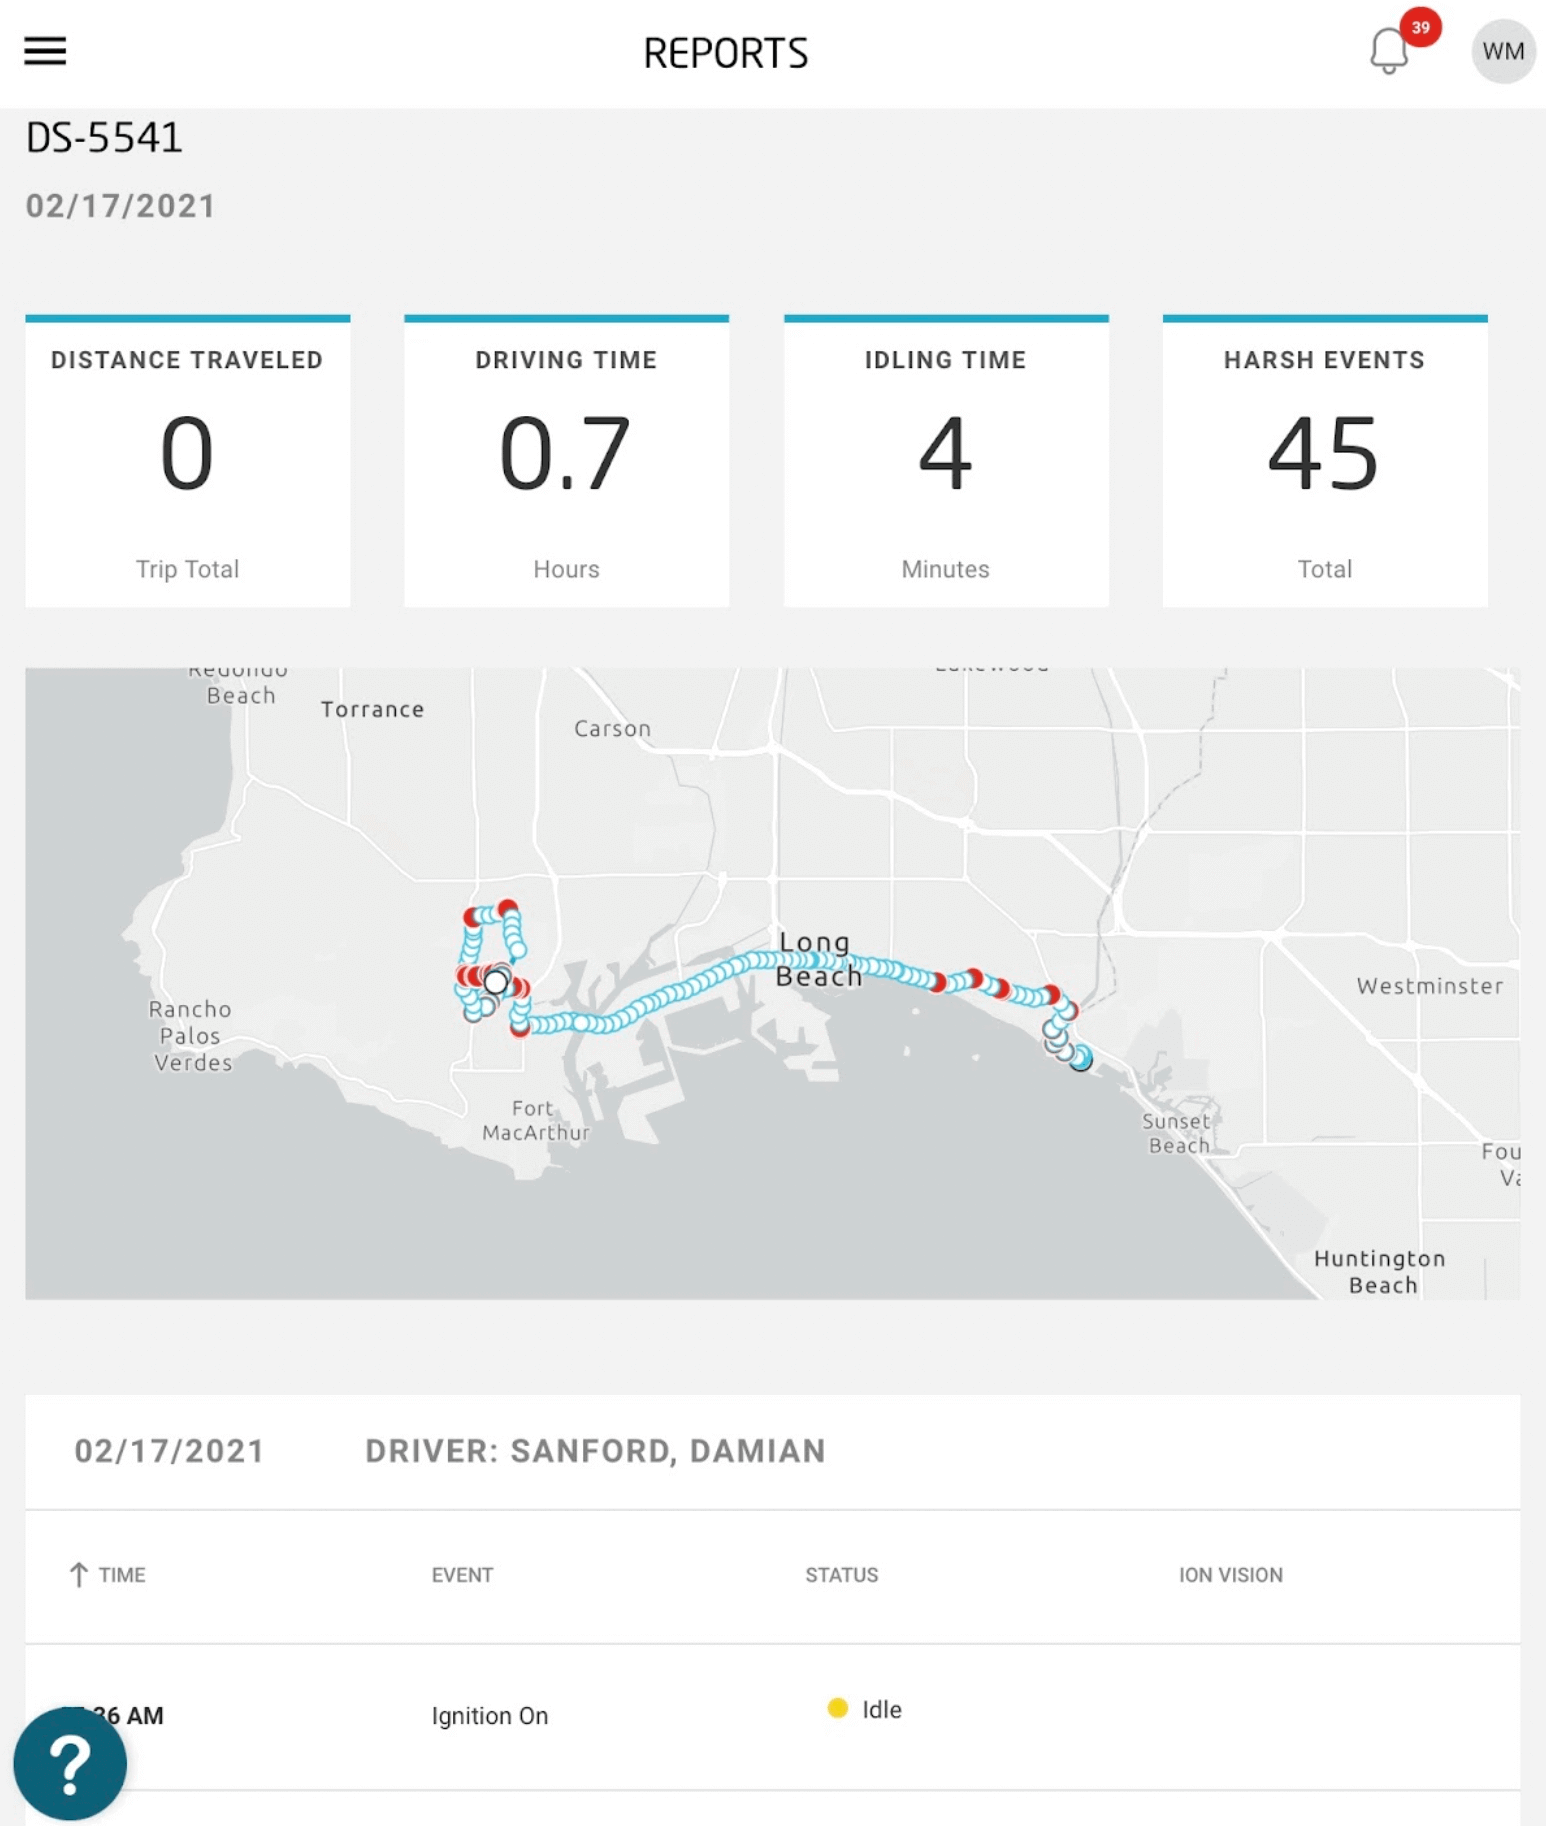Click the 02/17/2021 date under DS-5541

tap(120, 206)
